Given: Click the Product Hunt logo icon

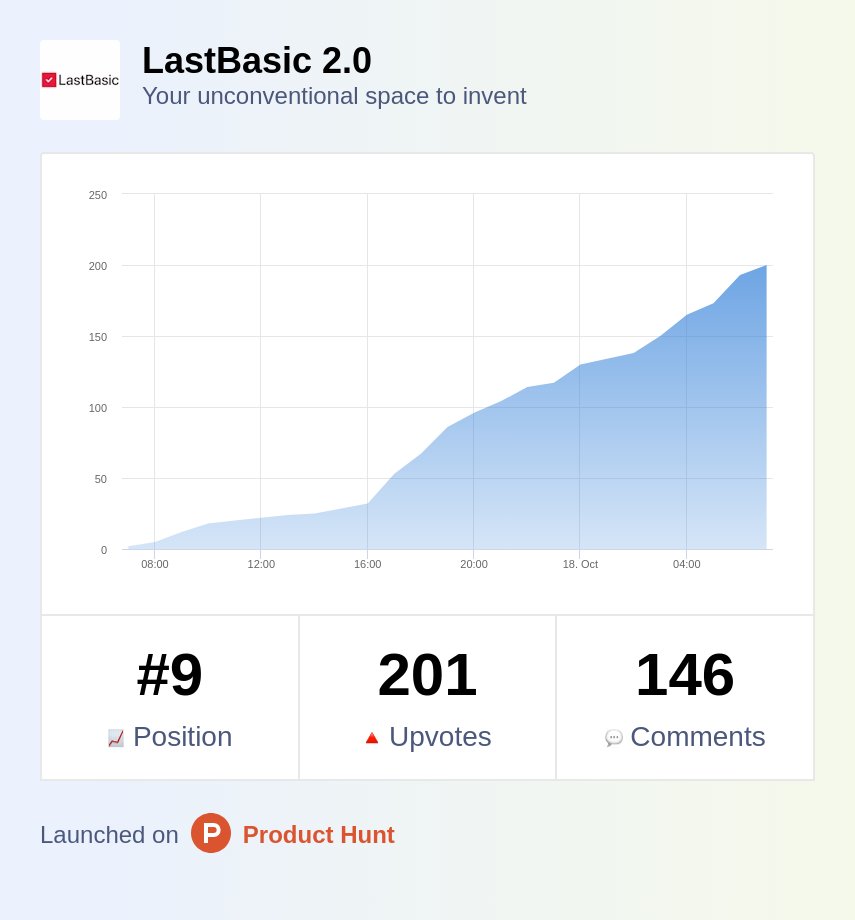Looking at the screenshot, I should [211, 833].
